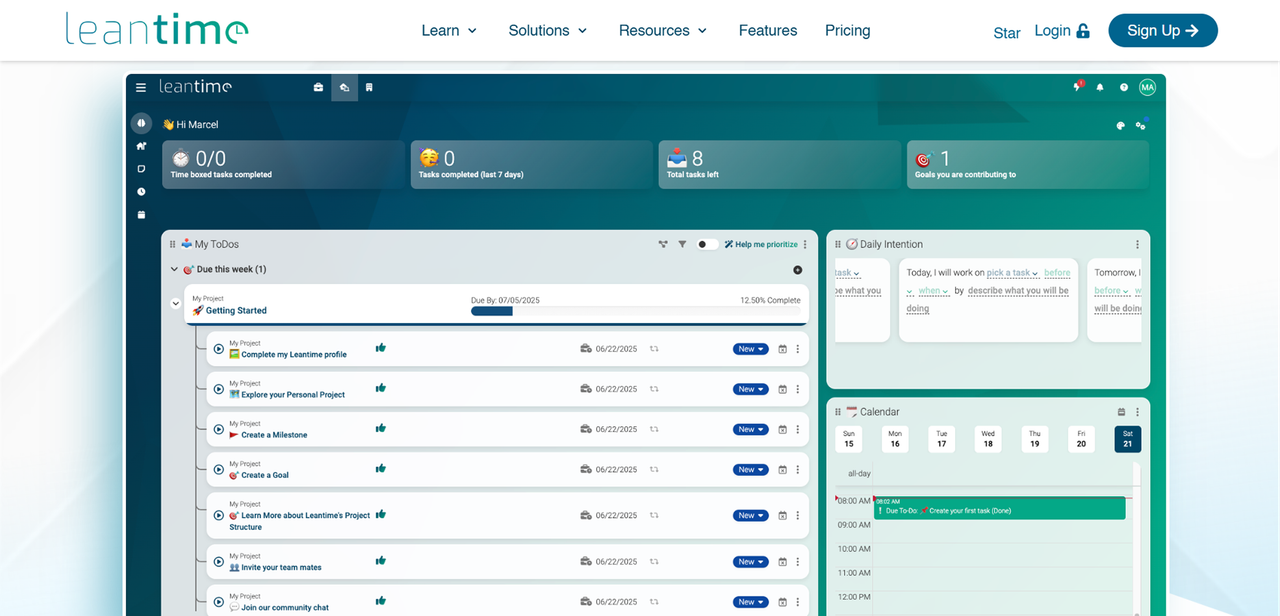Click the bookmark icon in the app header
The image size is (1280, 616).
click(369, 88)
